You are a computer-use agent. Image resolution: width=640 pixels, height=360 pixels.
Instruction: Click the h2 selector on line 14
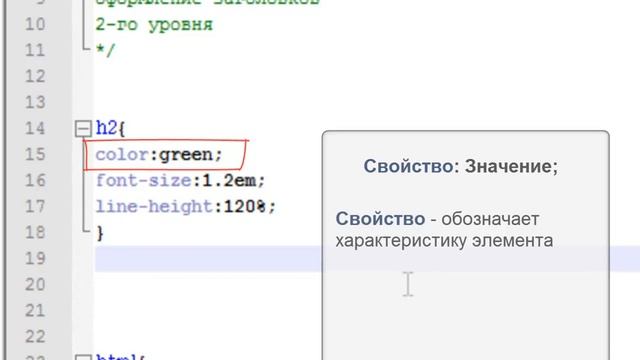(x=106, y=129)
